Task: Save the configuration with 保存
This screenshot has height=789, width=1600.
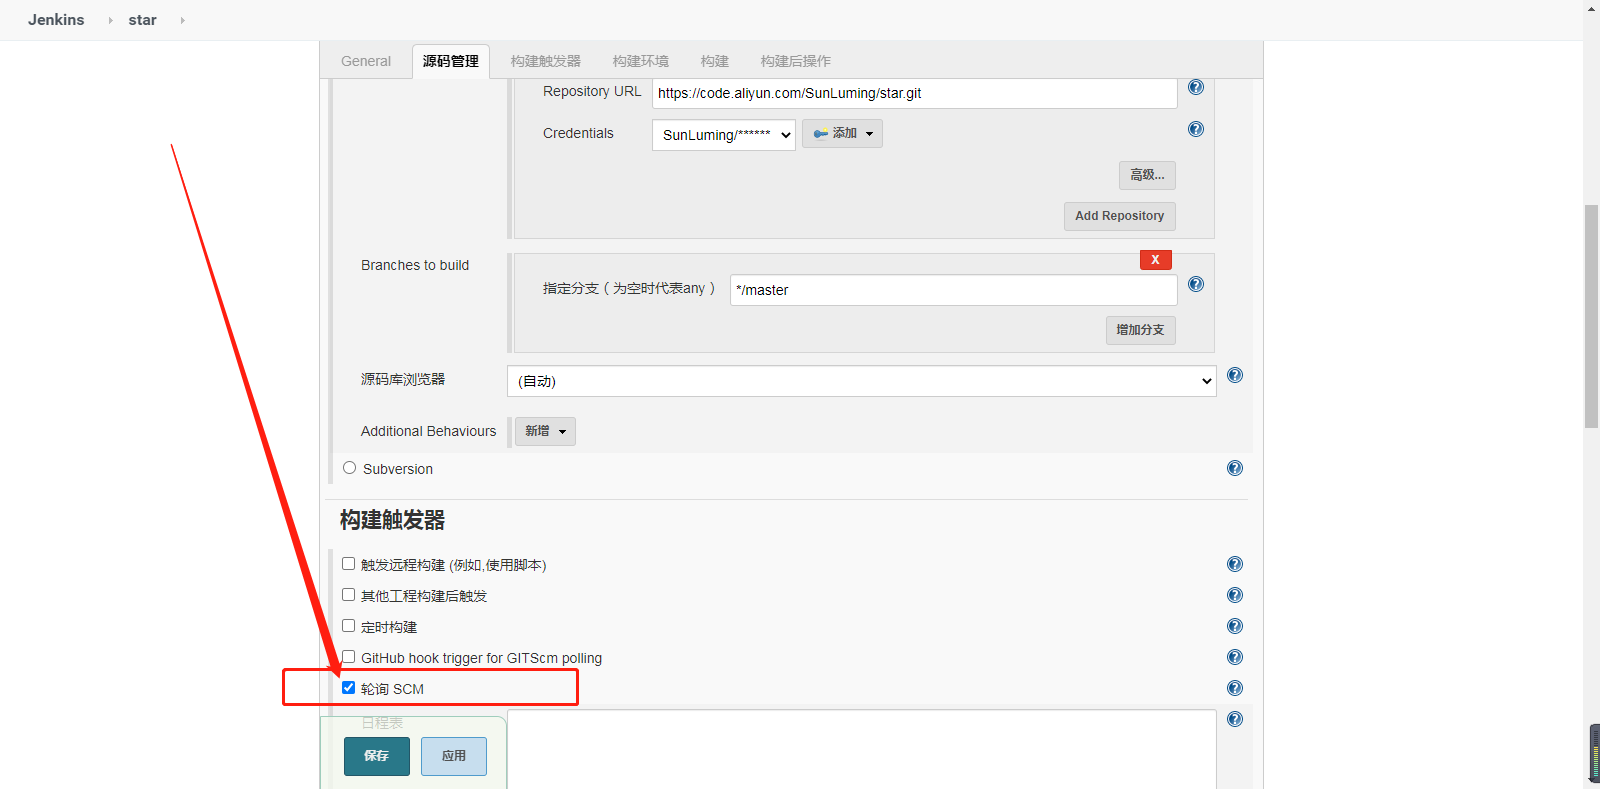Action: [x=377, y=756]
